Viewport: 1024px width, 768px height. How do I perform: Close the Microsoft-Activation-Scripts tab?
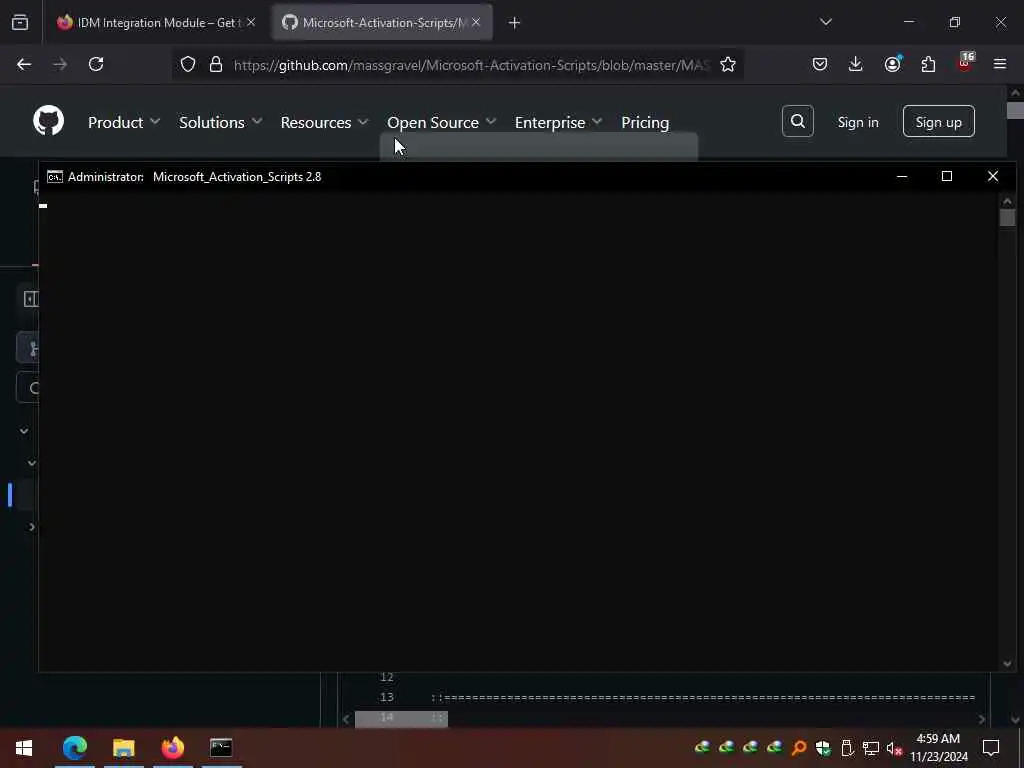click(x=476, y=22)
